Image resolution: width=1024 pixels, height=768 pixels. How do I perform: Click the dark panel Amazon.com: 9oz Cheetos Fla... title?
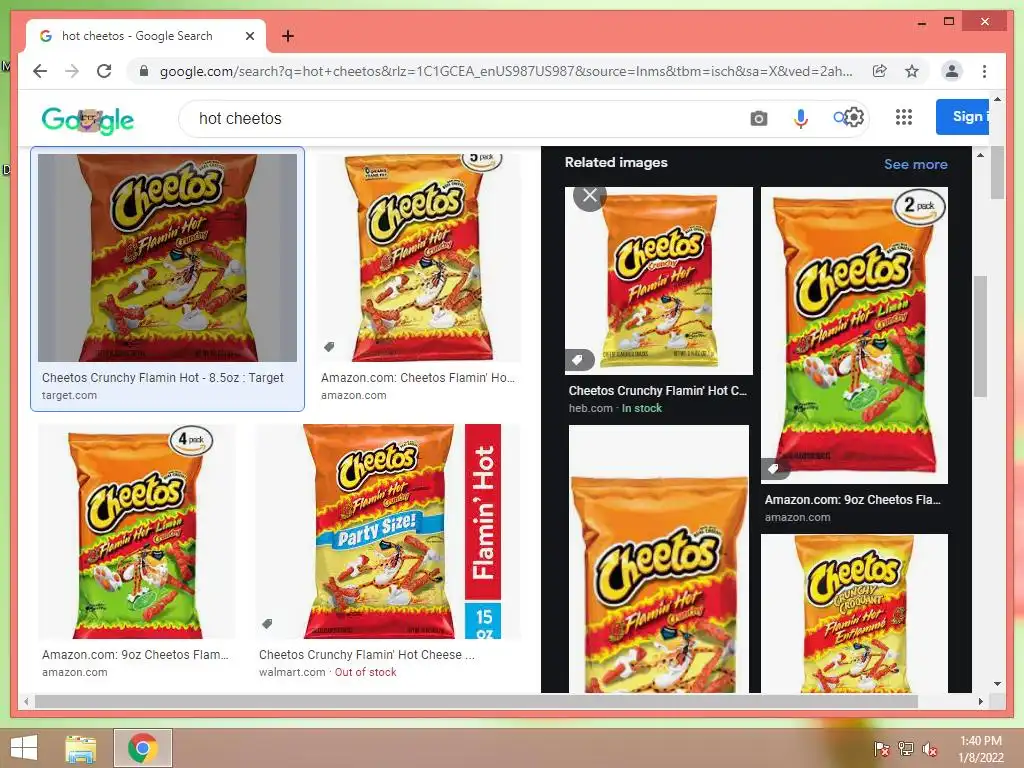[x=852, y=500]
